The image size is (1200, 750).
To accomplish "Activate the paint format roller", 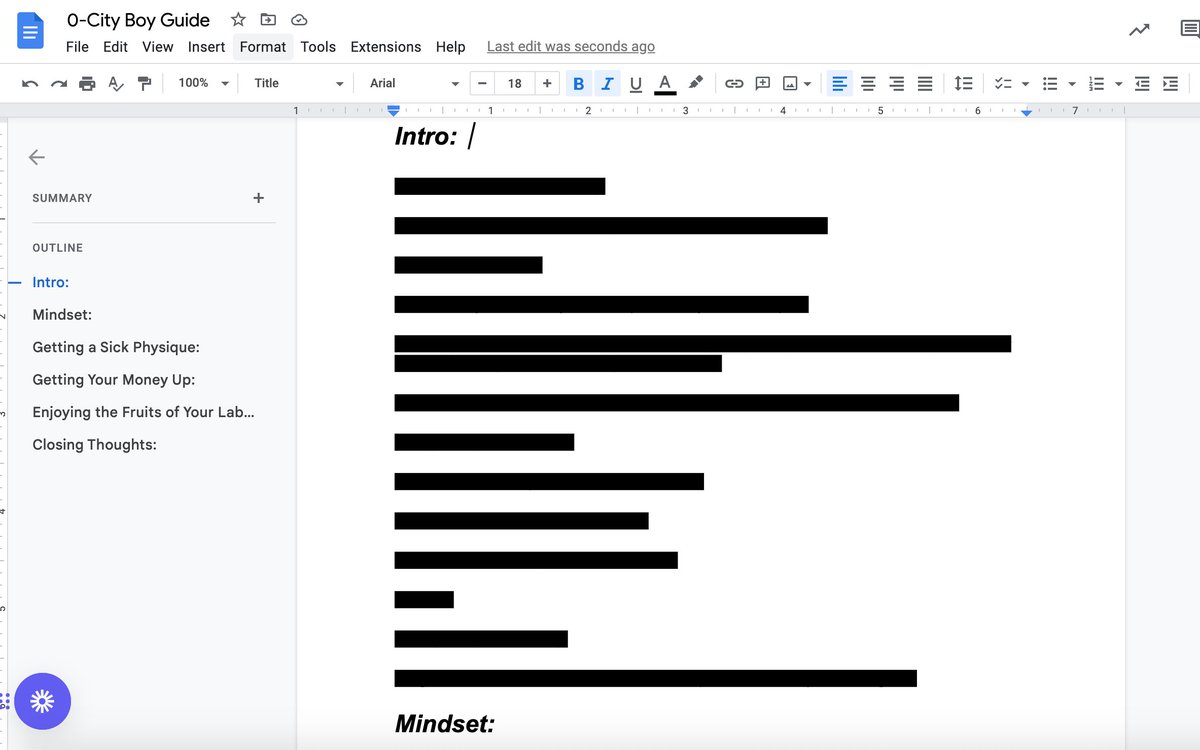I will coord(144,83).
